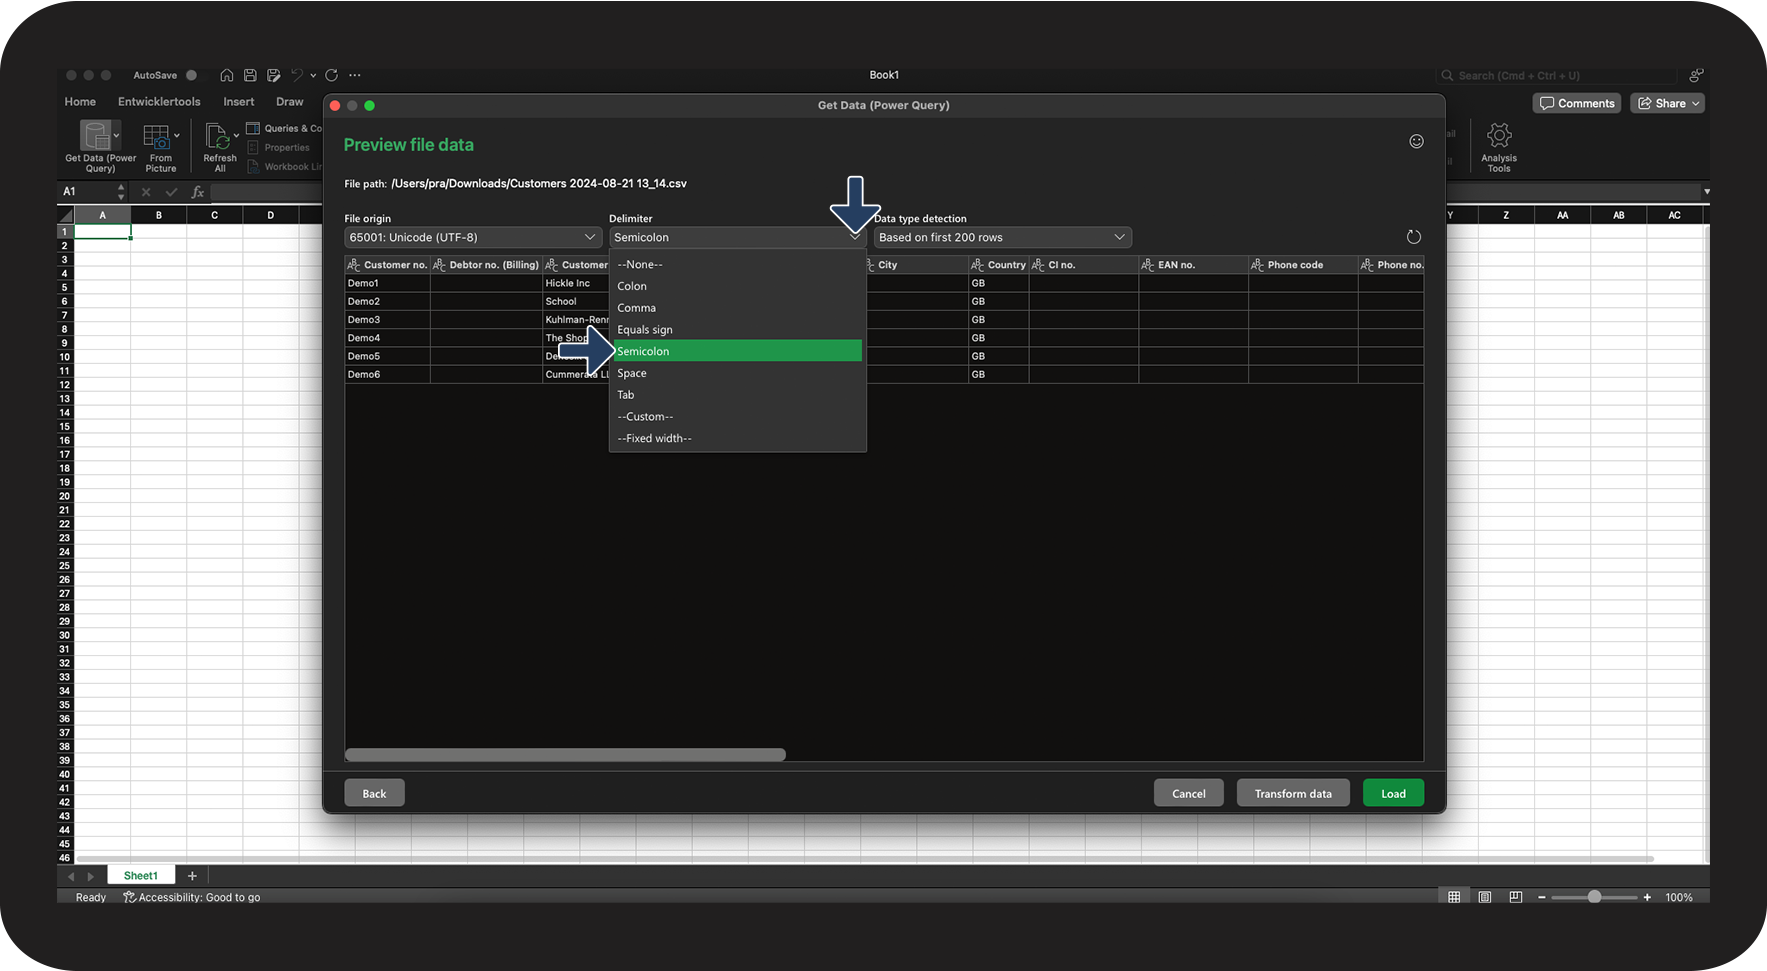Click the Refresh All icon
Image resolution: width=1767 pixels, height=971 pixels.
217,137
